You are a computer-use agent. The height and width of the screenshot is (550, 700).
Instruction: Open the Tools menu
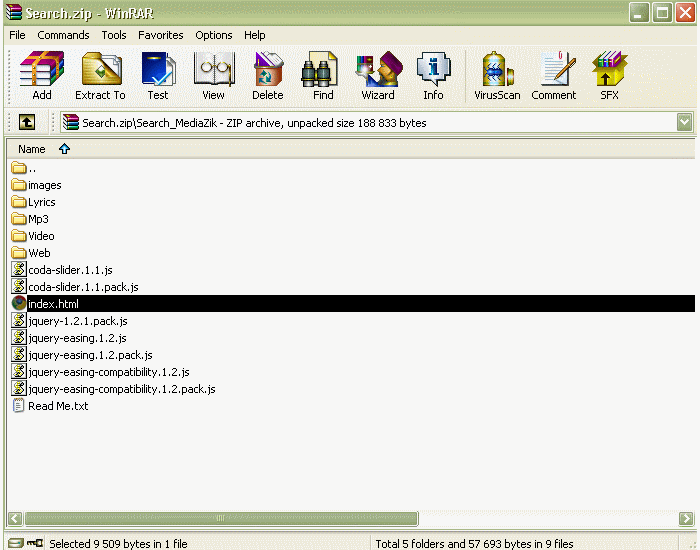[x=114, y=35]
